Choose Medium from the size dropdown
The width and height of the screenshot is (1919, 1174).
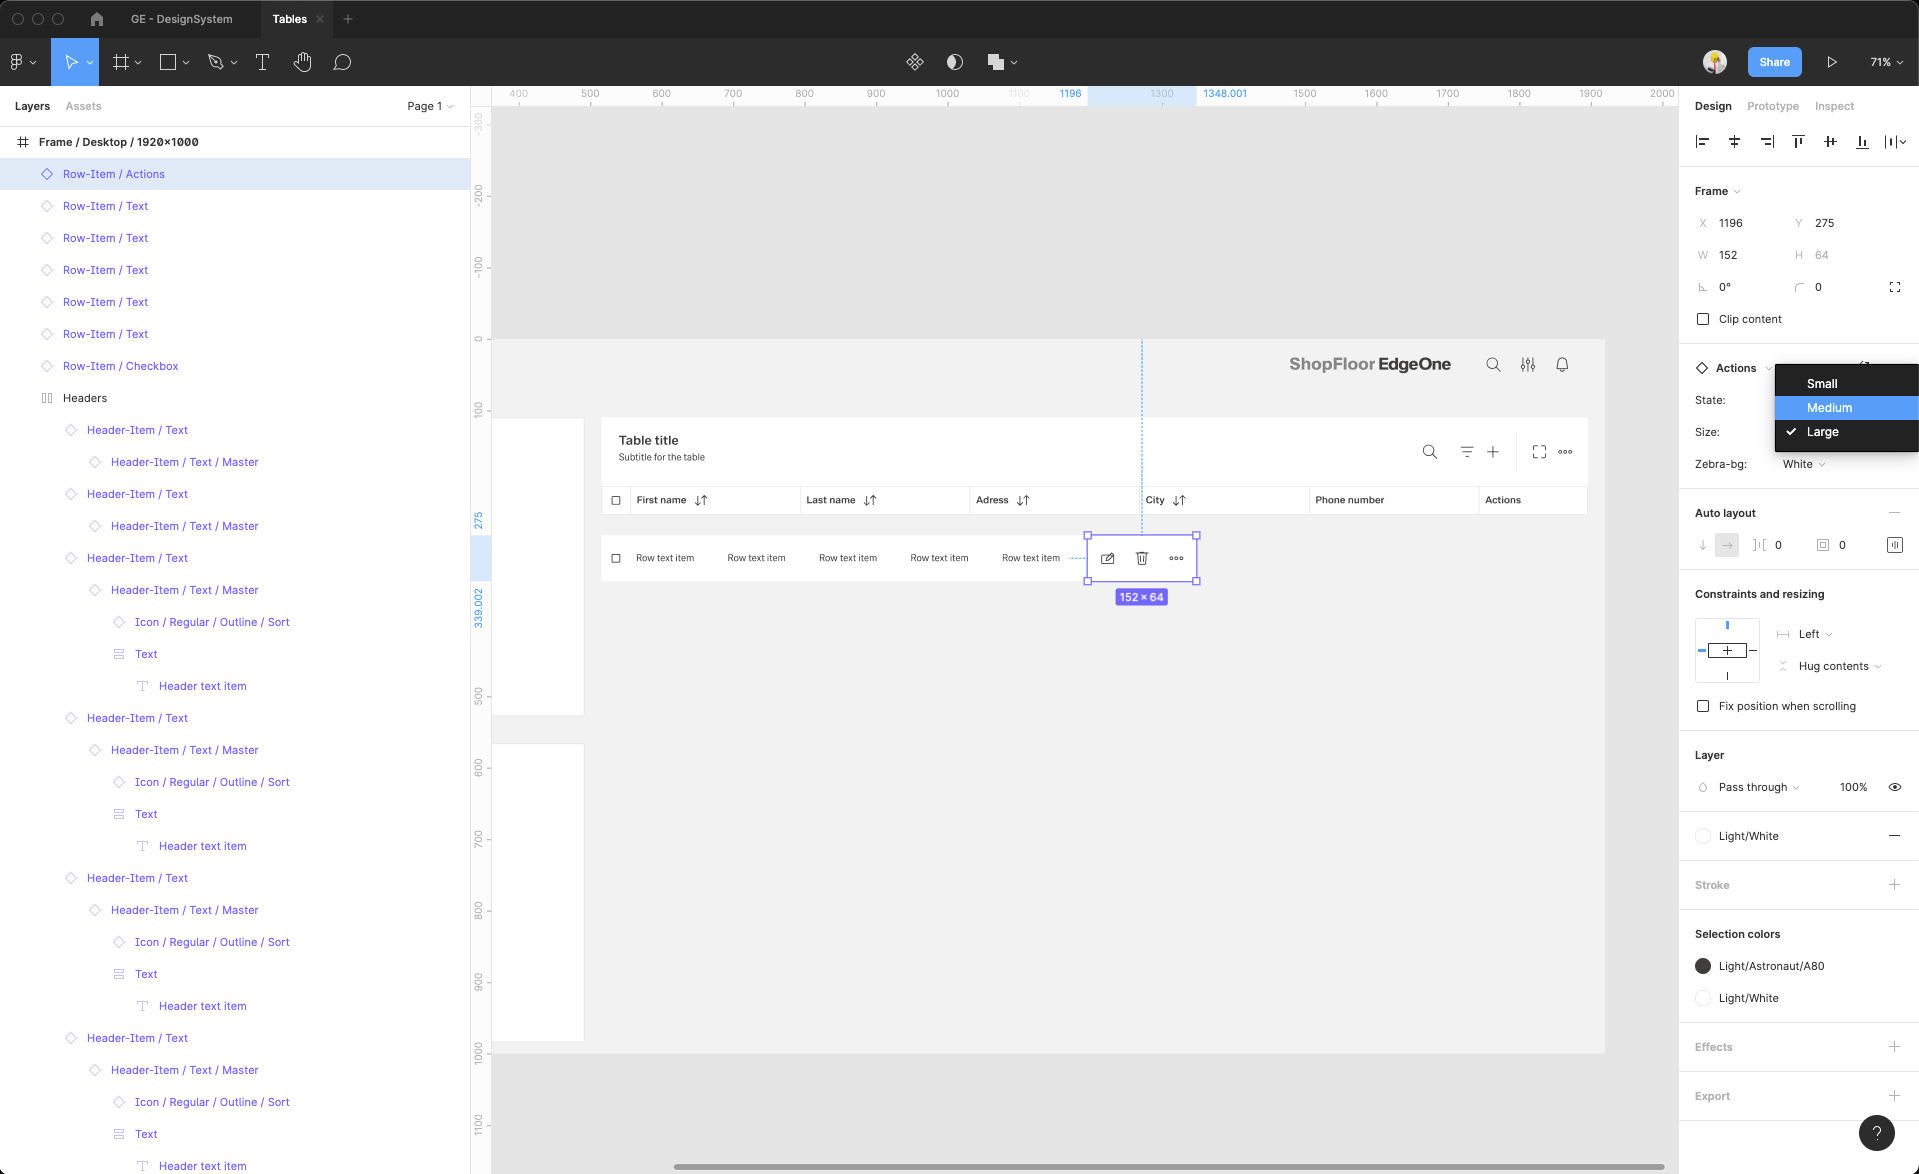pyautogui.click(x=1829, y=408)
